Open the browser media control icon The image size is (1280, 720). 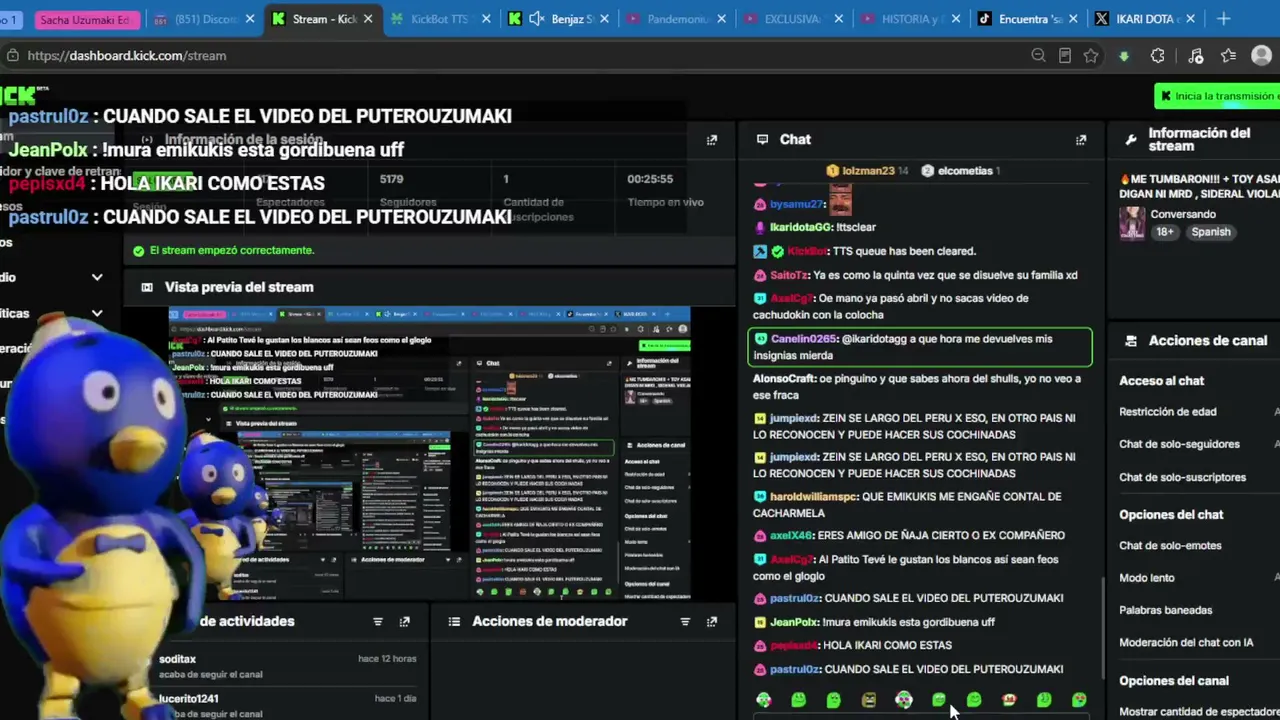(1196, 56)
